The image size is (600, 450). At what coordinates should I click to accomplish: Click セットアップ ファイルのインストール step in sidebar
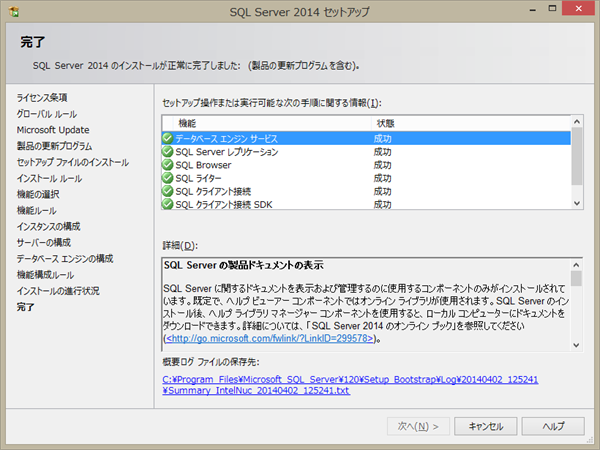(73, 162)
